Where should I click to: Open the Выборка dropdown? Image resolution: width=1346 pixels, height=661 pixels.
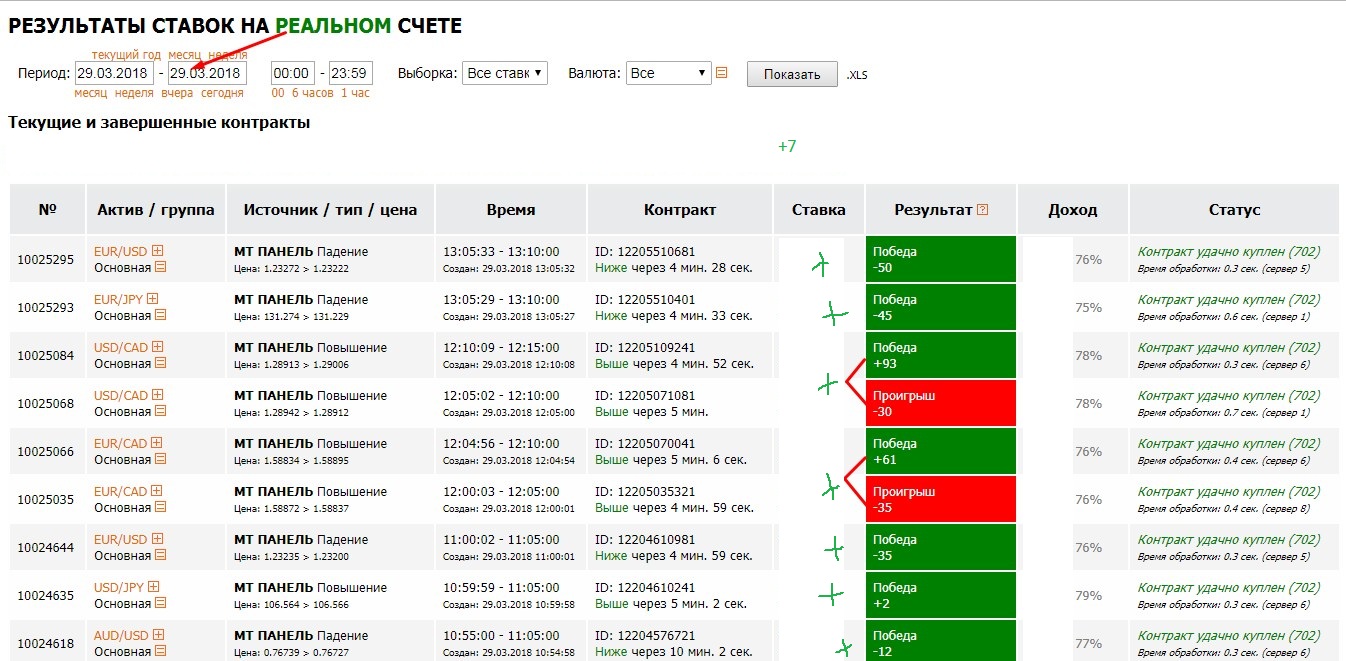tap(505, 73)
